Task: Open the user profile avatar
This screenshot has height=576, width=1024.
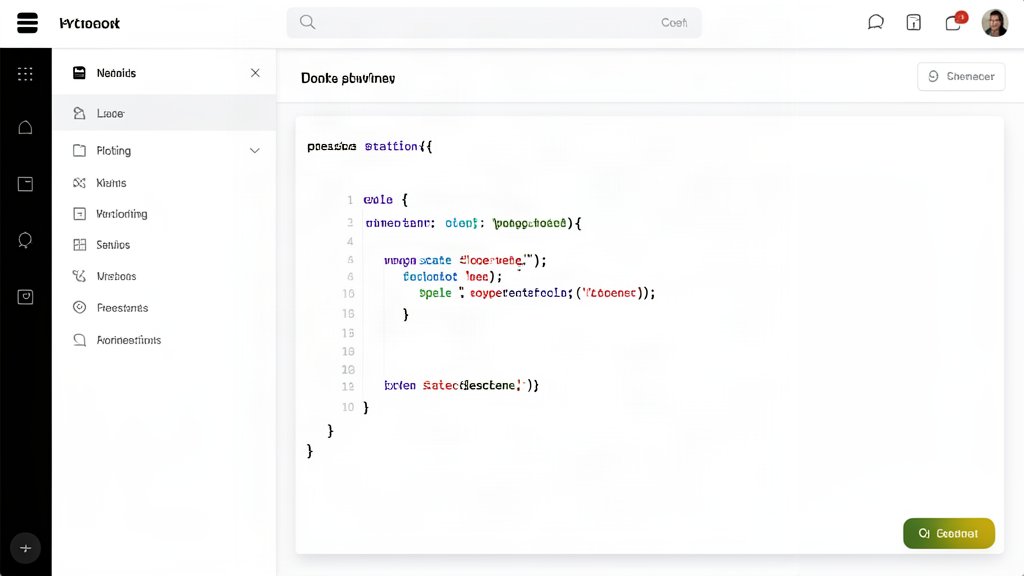Action: pos(995,23)
